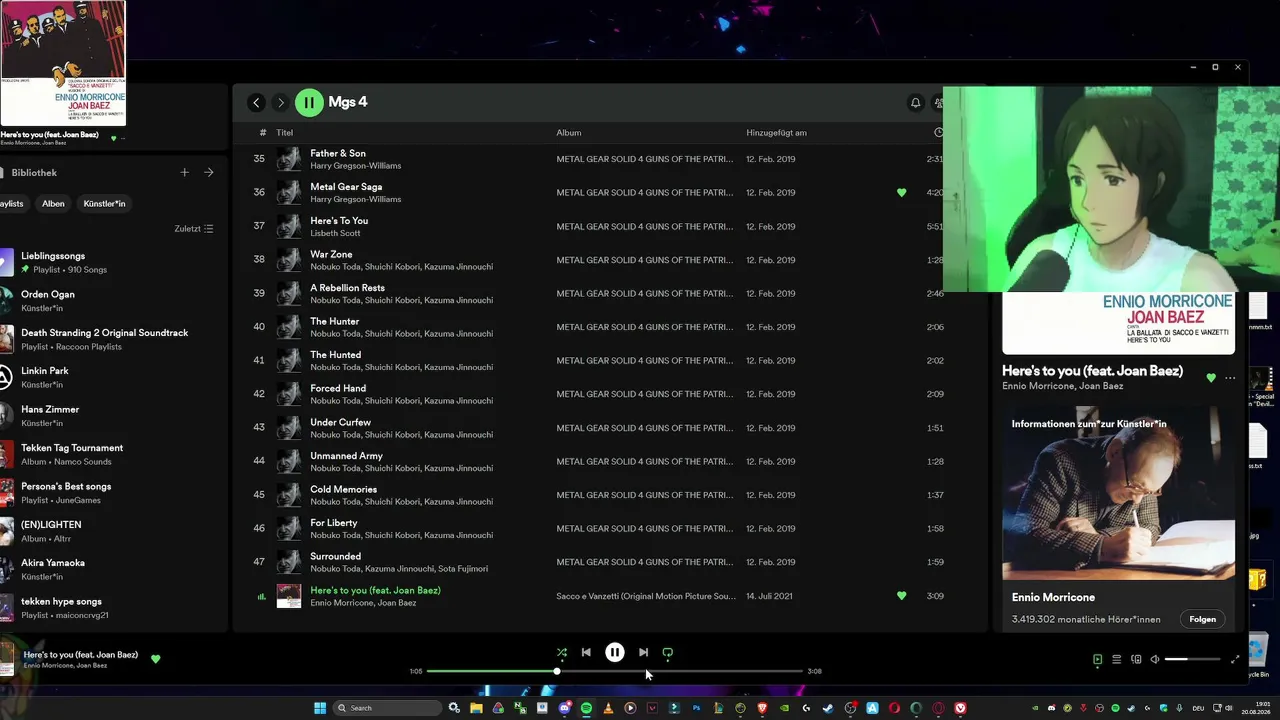
Task: Open the notifications bell
Action: tap(915, 102)
